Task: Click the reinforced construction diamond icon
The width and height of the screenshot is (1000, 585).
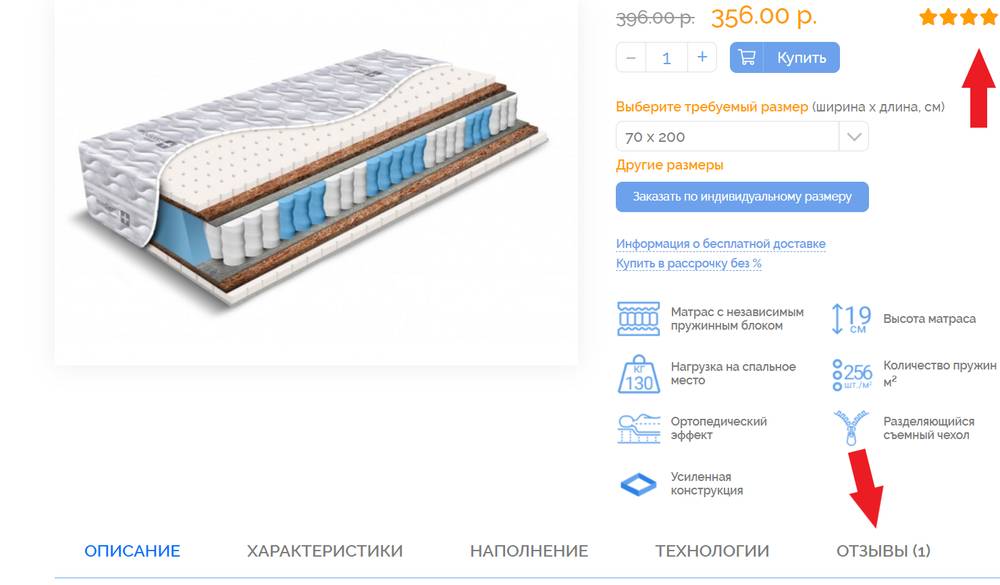Action: click(x=638, y=484)
